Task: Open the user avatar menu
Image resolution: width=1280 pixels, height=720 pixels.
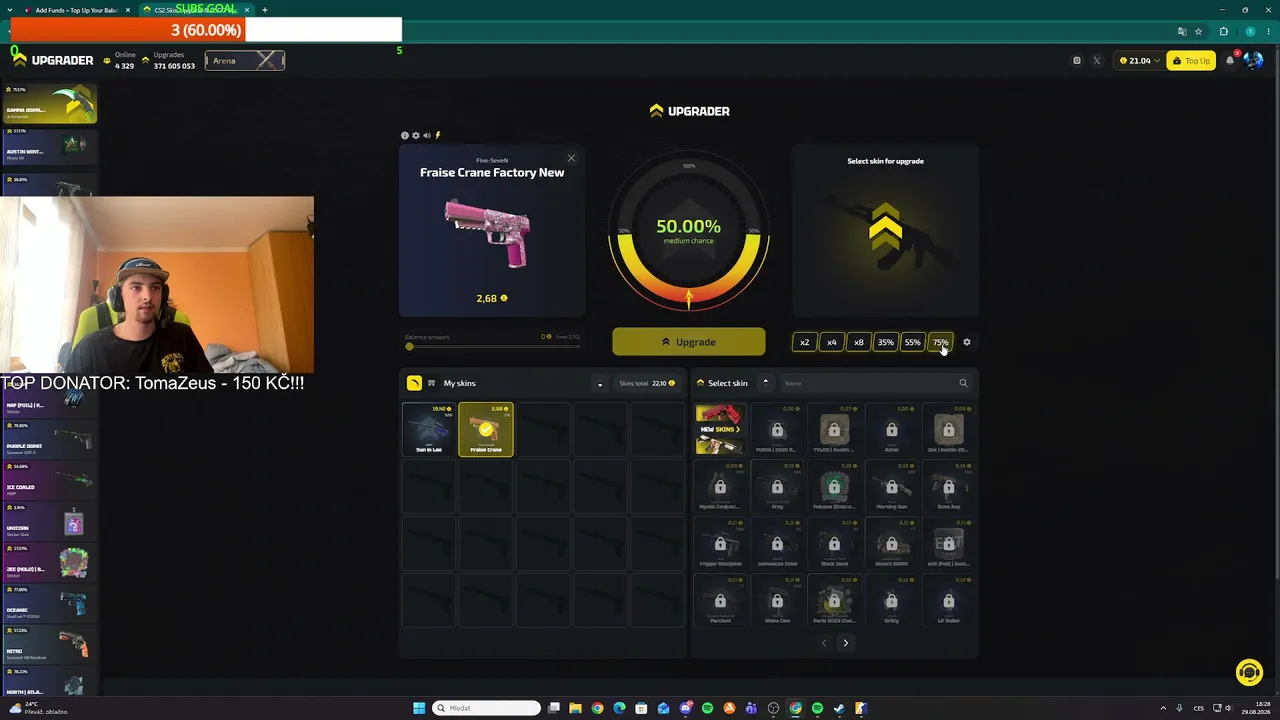Action: point(1253,61)
